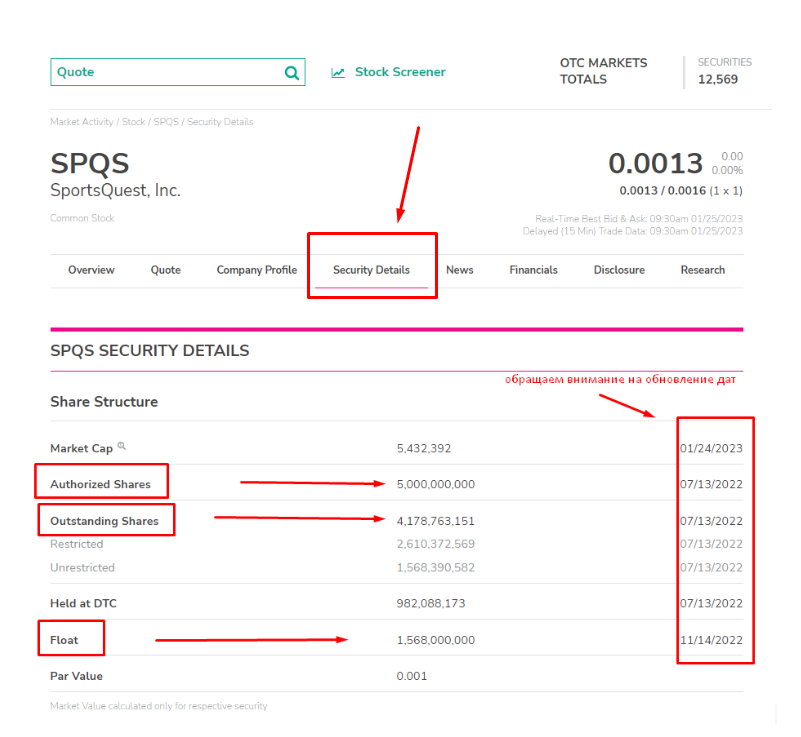Click the SPQS SECURITY DETAILS heading
This screenshot has width=801, height=737.
click(x=150, y=351)
